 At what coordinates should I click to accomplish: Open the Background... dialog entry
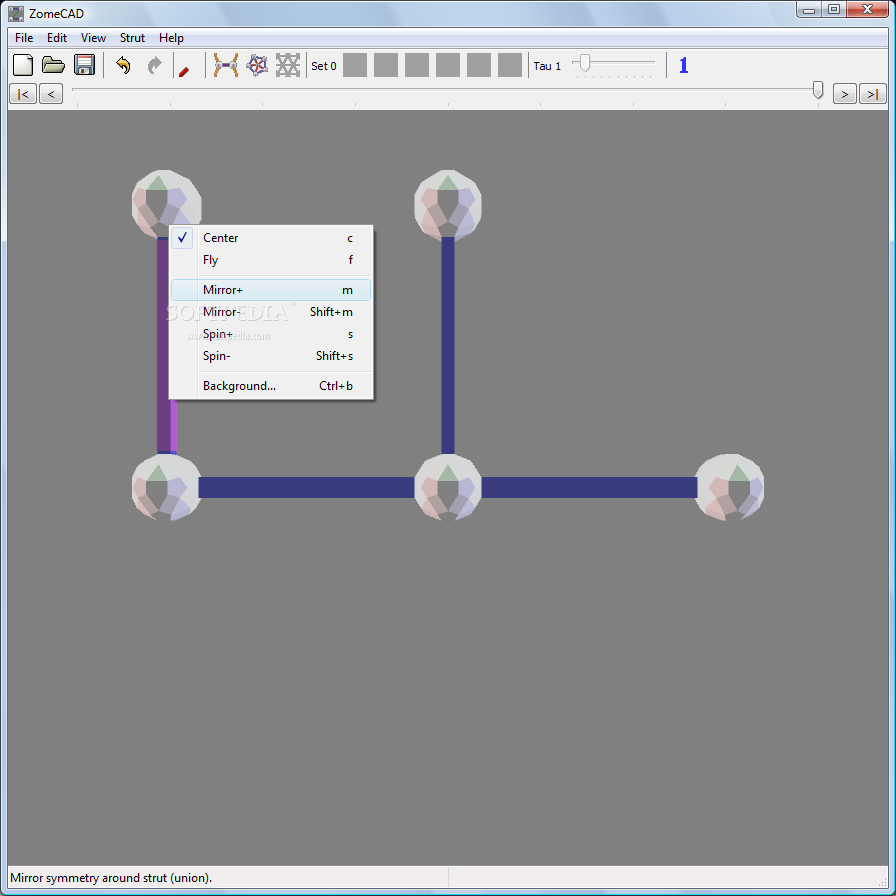coord(271,386)
